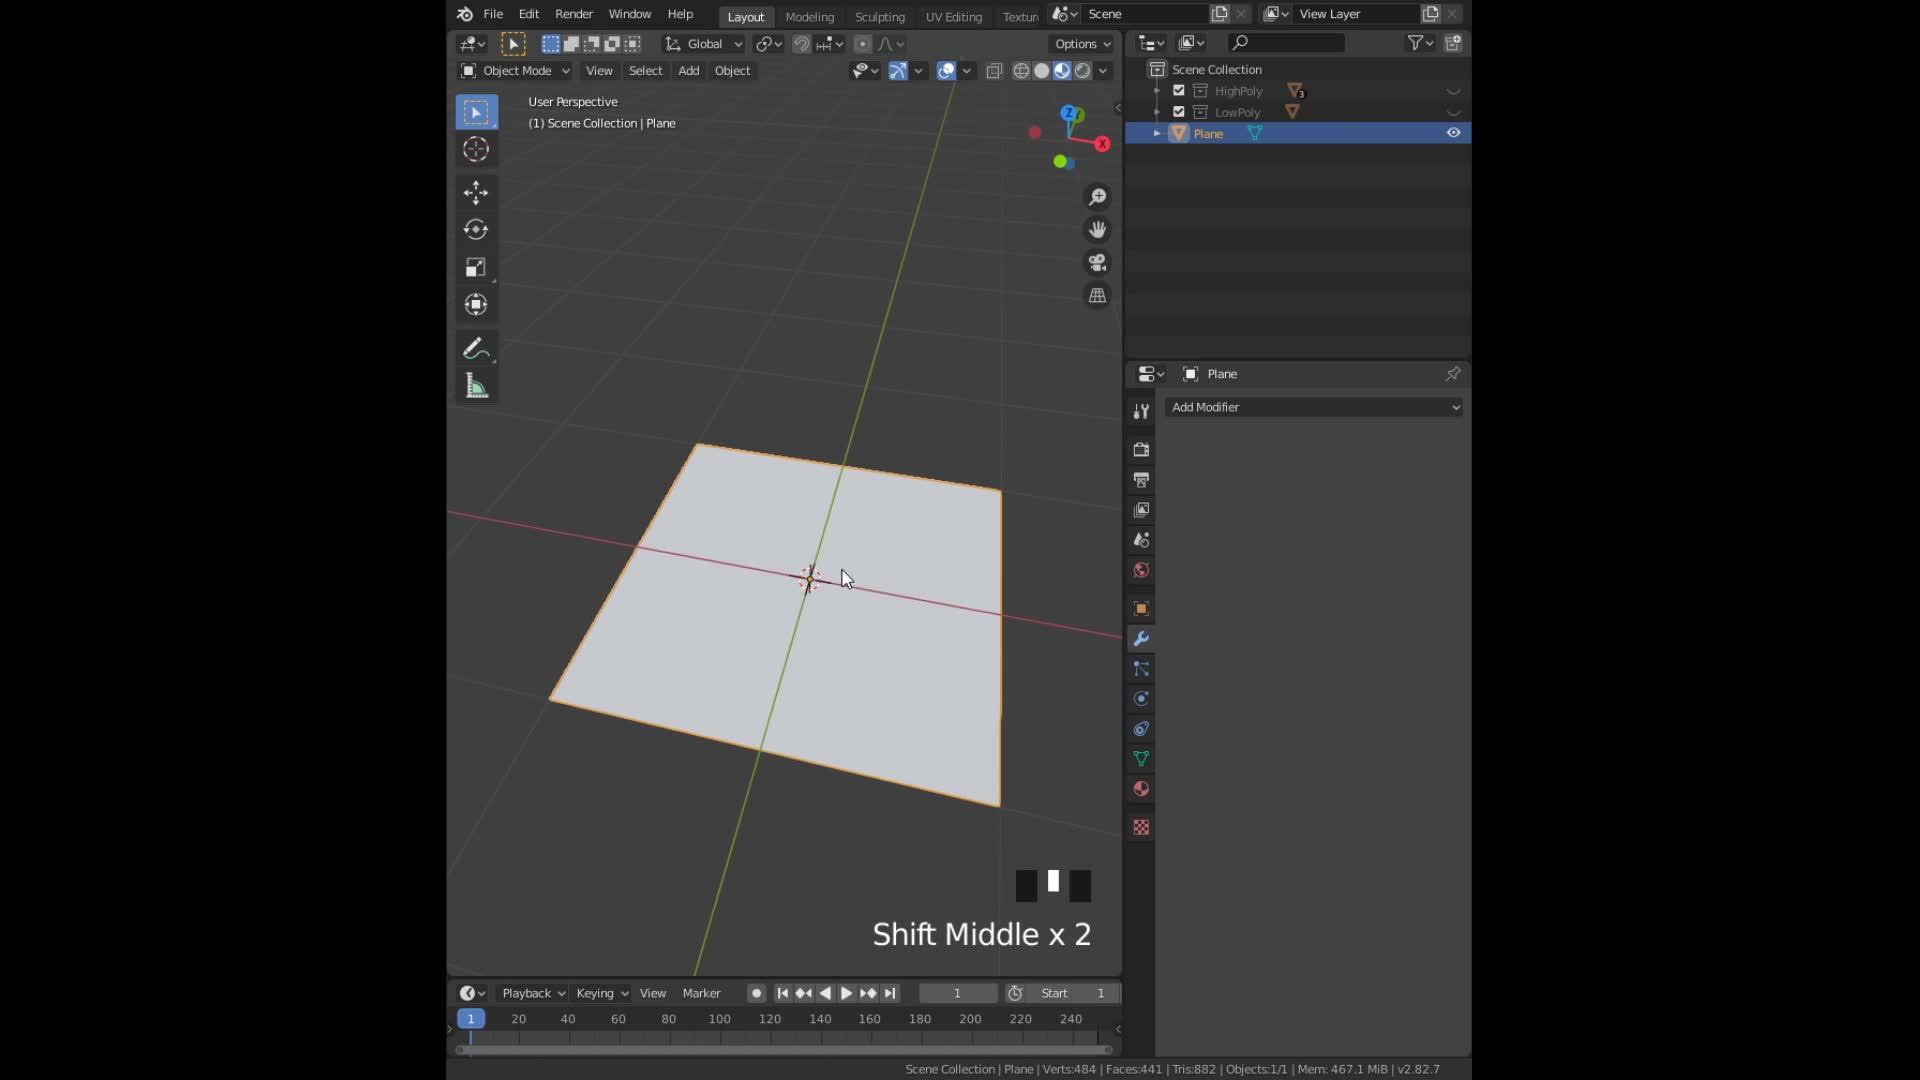Hide the Plane object with its eye toggle

pyautogui.click(x=1453, y=133)
